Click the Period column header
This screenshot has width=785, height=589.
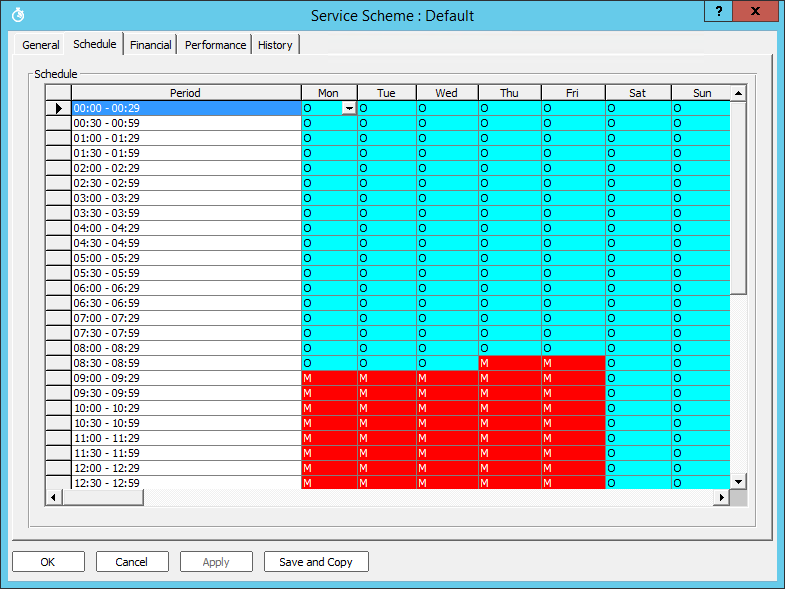[x=186, y=93]
